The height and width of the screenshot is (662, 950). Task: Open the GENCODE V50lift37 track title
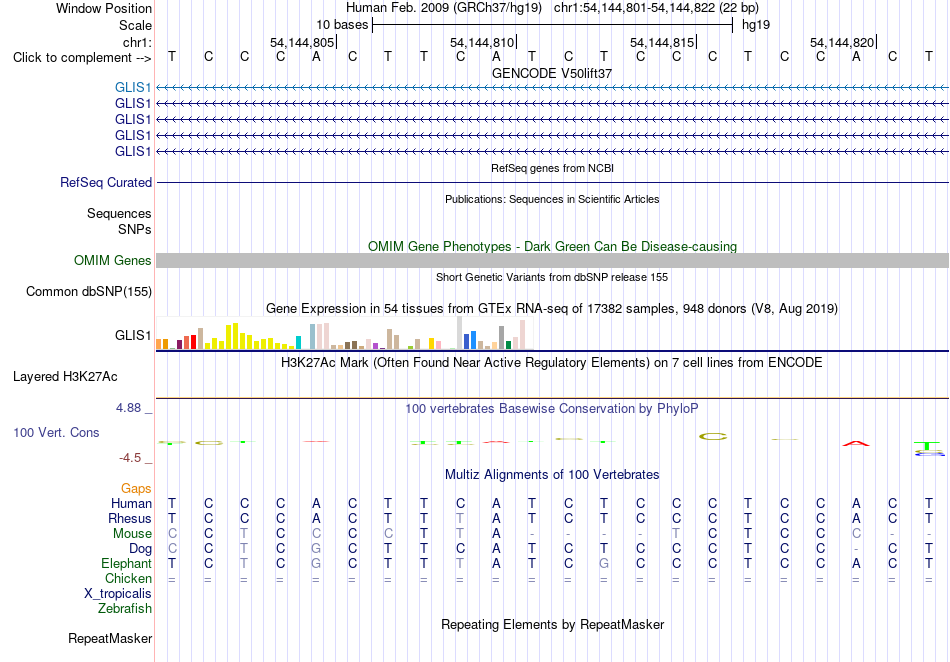(552, 73)
